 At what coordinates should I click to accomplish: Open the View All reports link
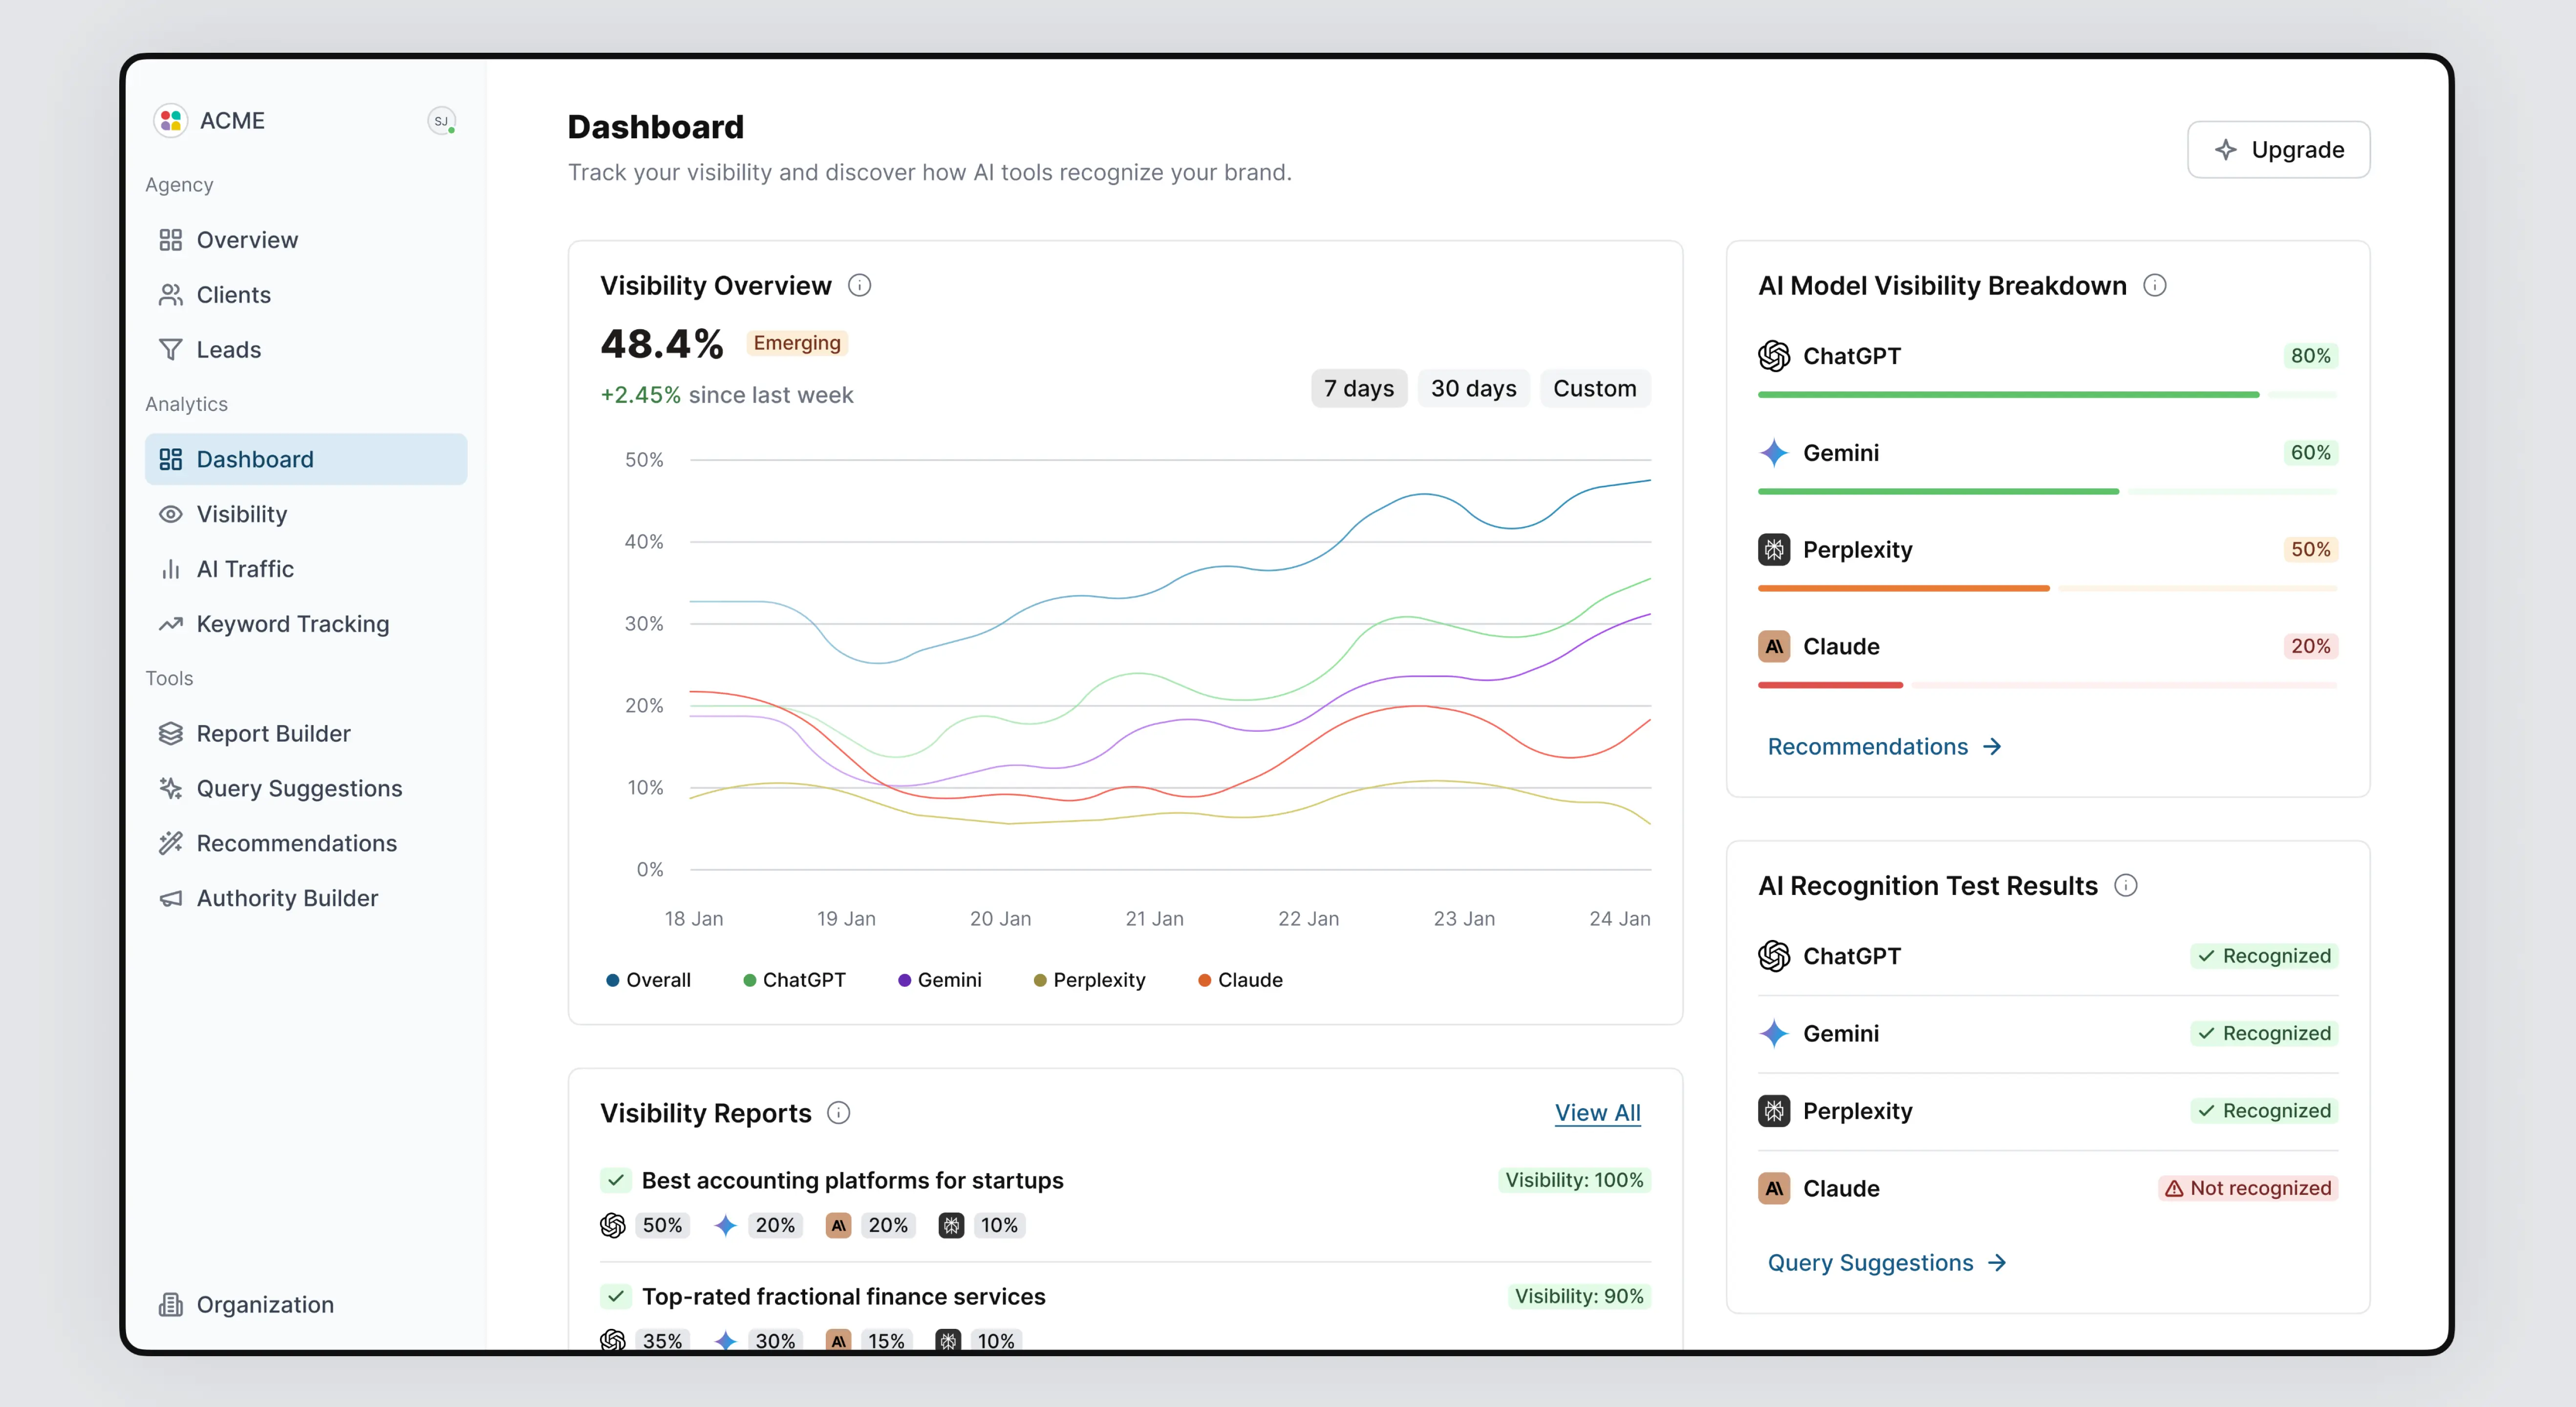1597,1113
